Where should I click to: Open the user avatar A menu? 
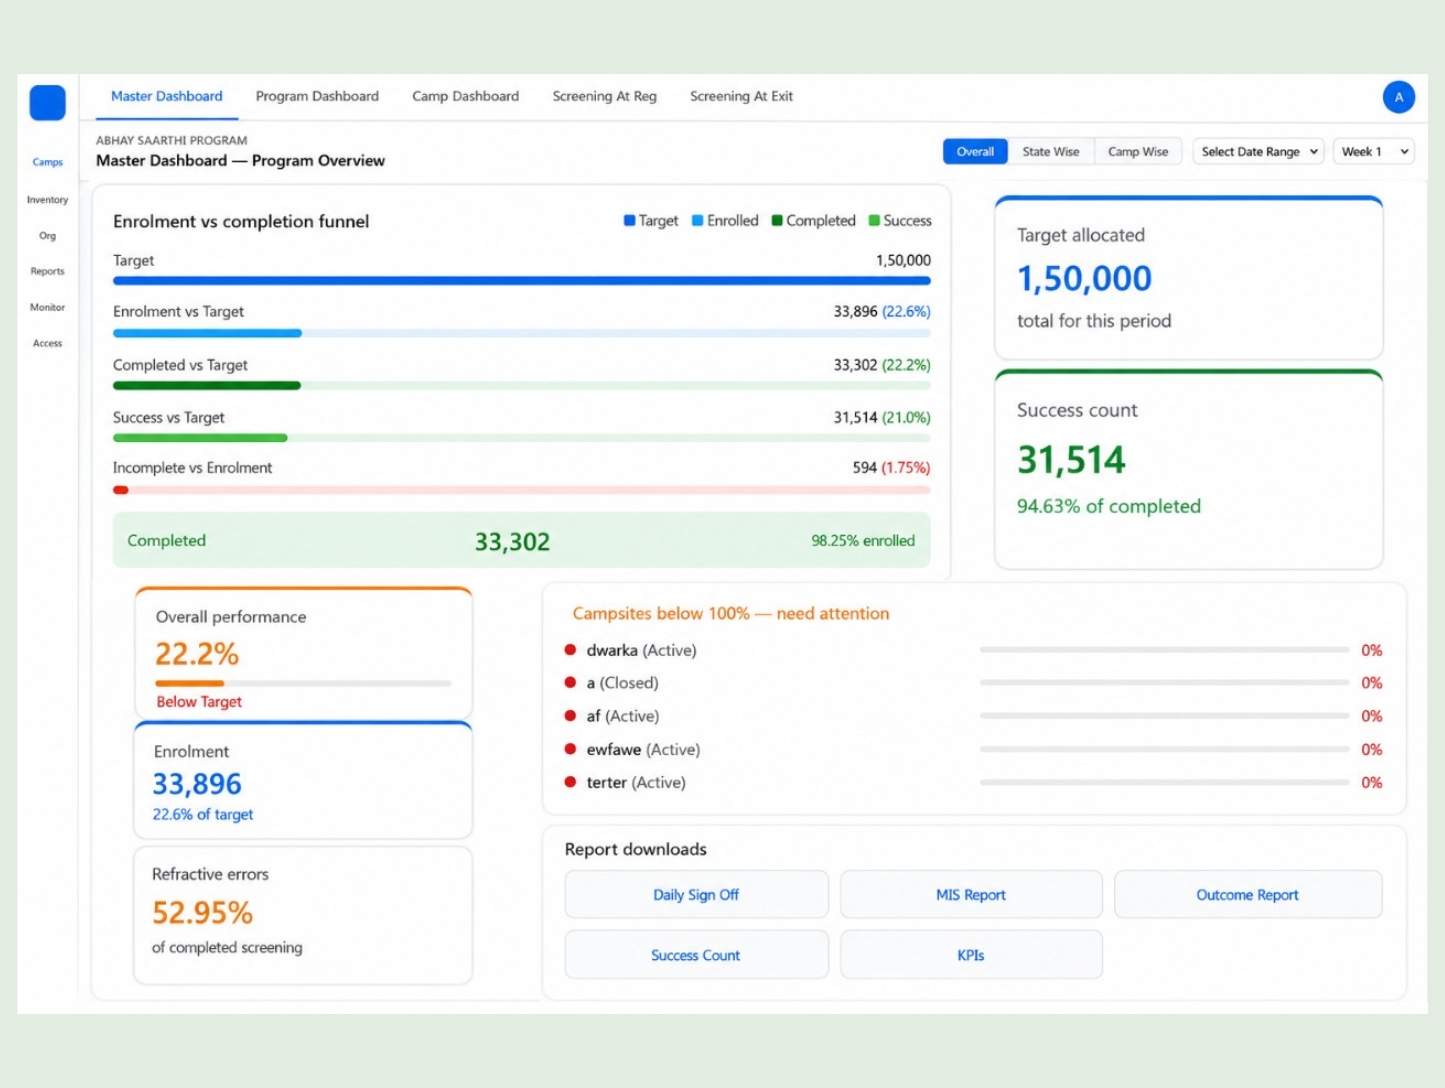(x=1398, y=97)
